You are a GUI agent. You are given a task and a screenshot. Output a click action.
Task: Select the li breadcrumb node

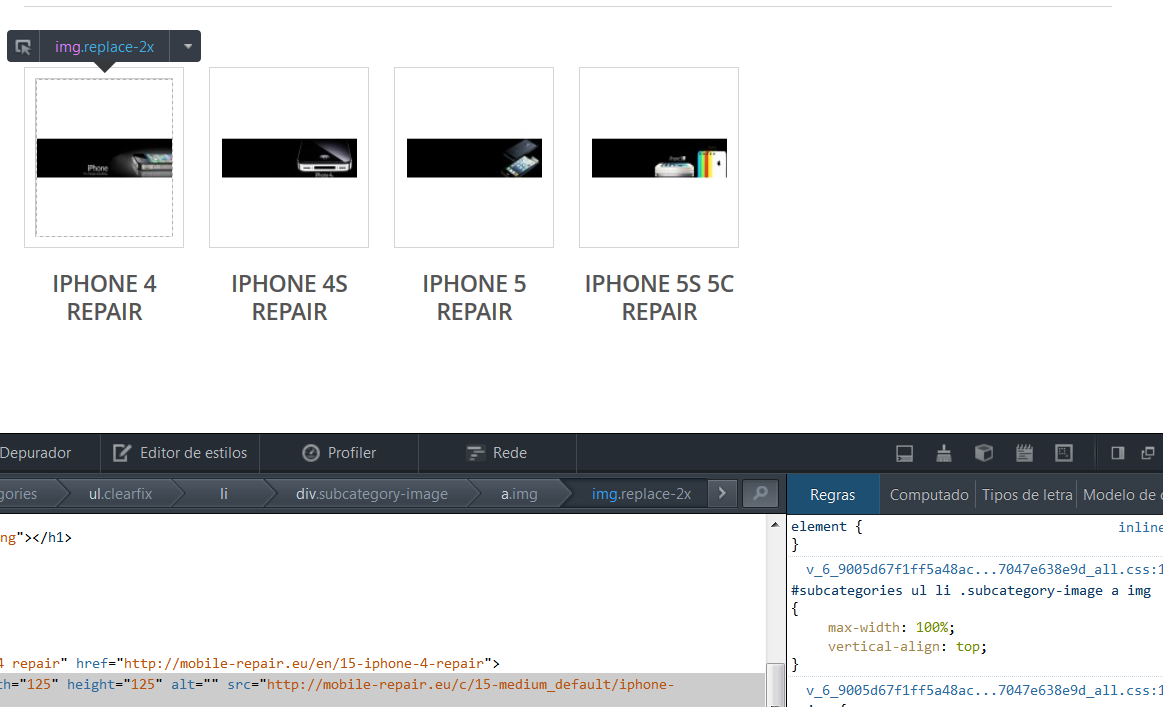tap(224, 494)
